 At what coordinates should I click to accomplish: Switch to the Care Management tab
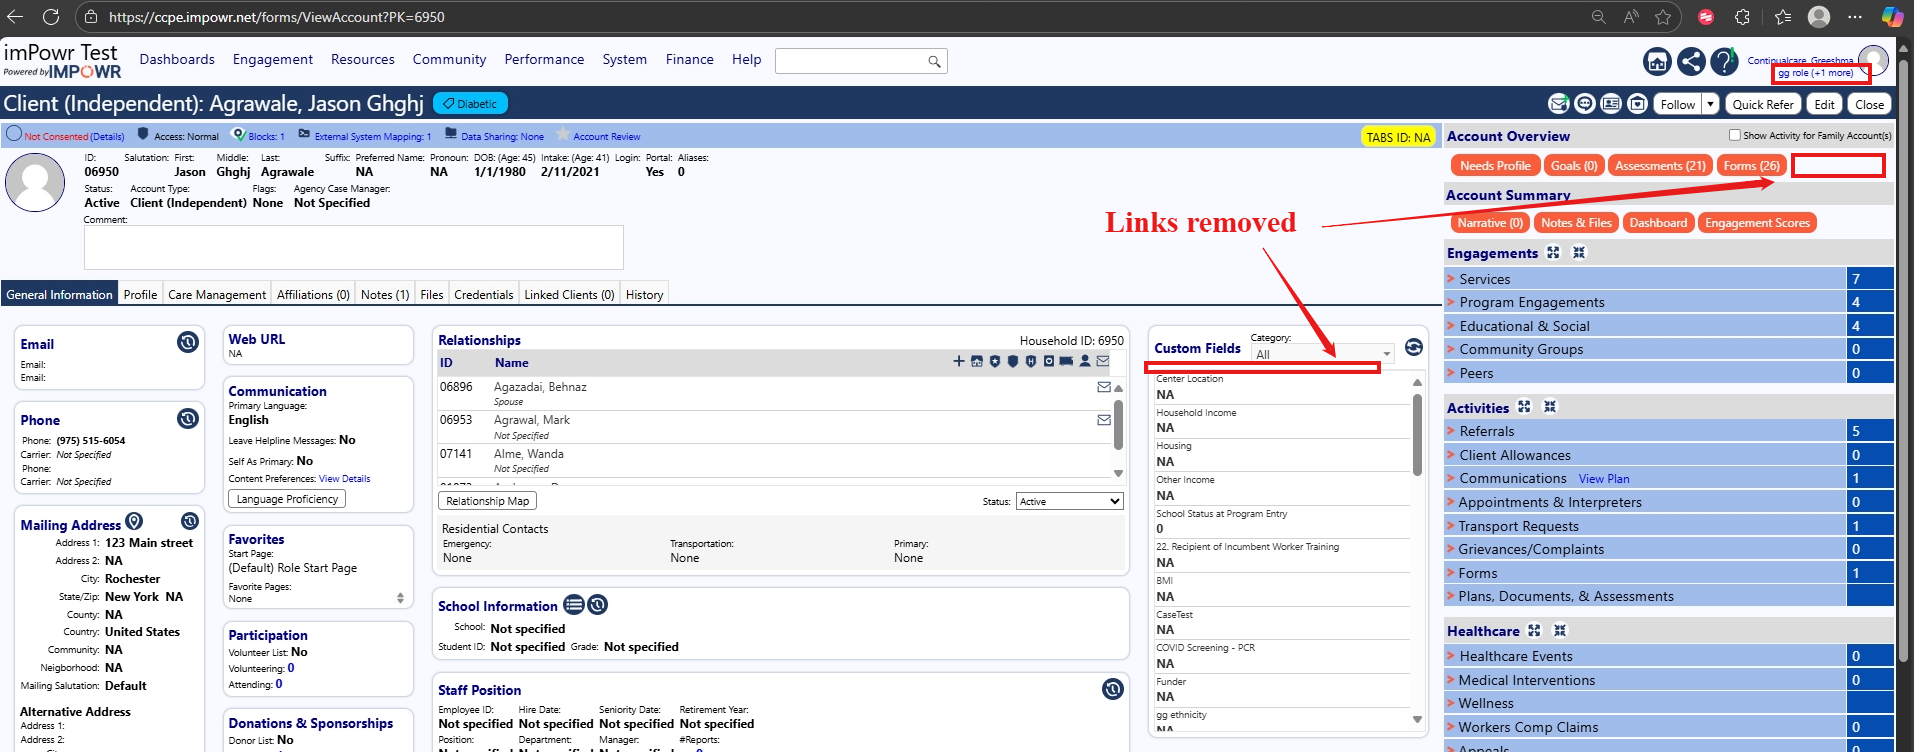click(x=217, y=294)
